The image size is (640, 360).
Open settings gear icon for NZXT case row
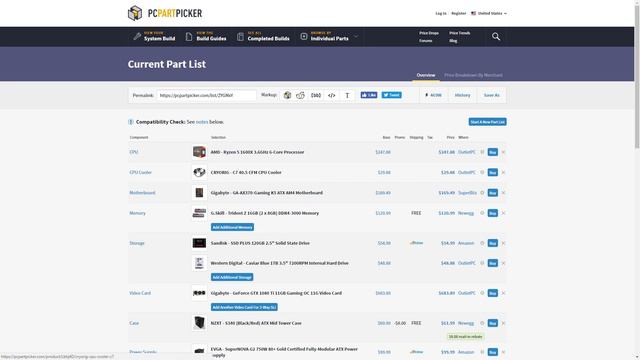point(482,323)
